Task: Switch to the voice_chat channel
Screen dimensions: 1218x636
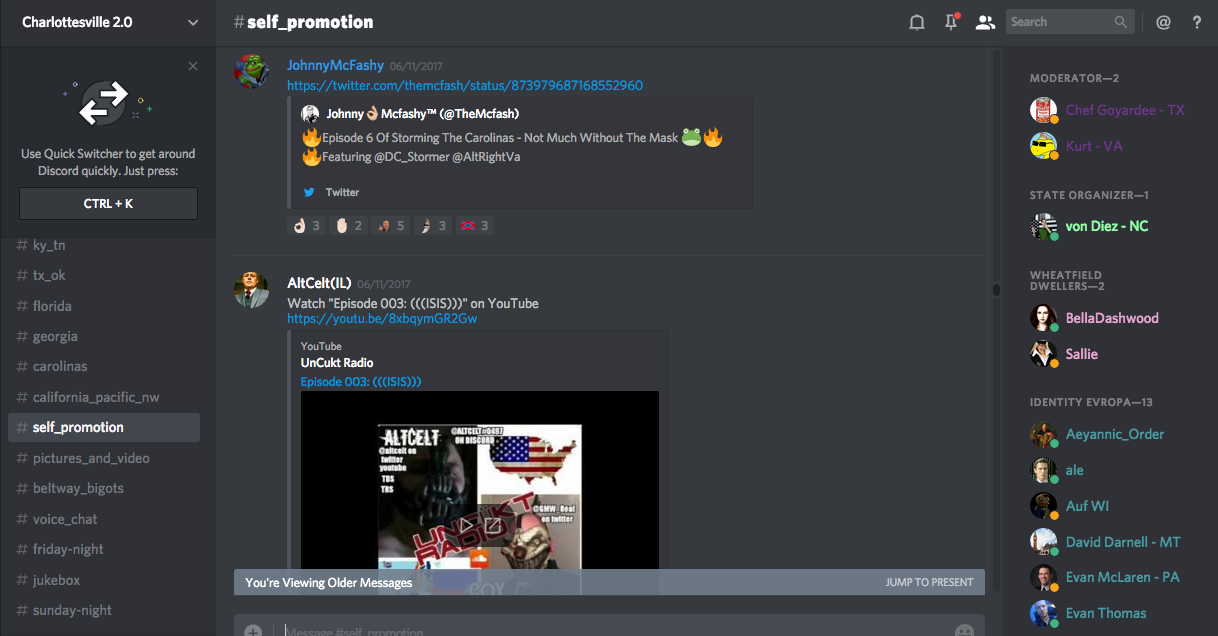Action: click(65, 519)
